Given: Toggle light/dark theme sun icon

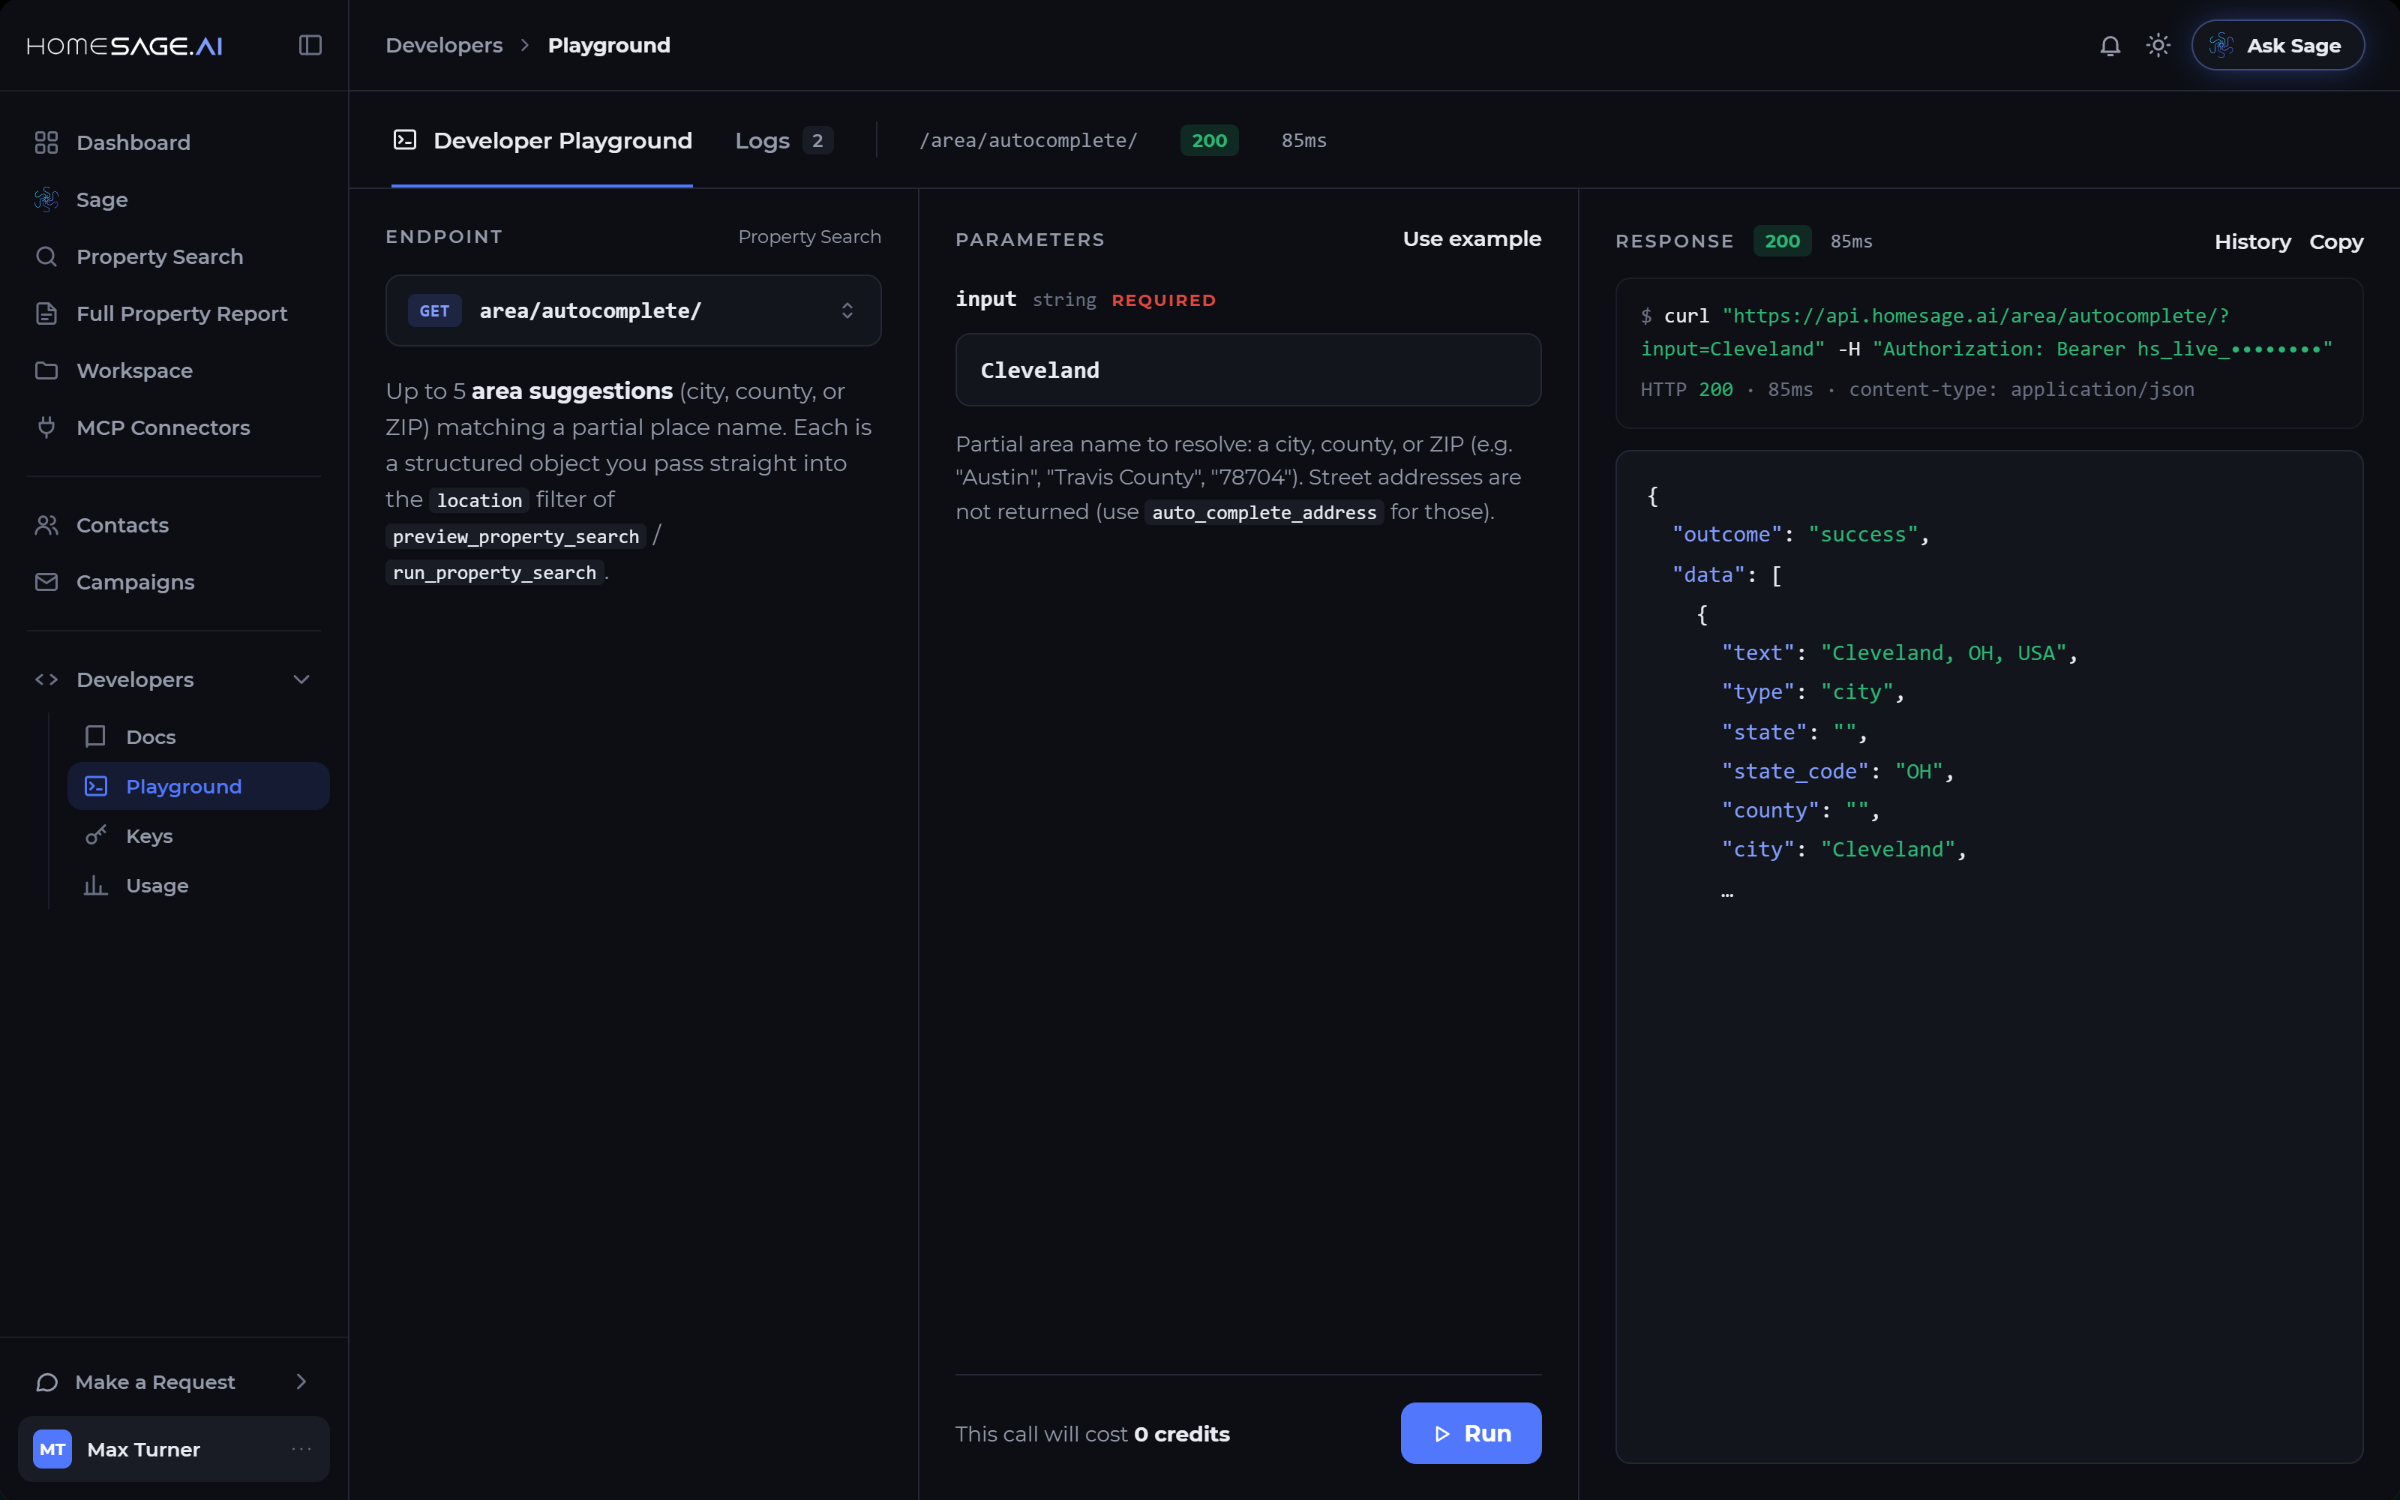Looking at the screenshot, I should click(x=2158, y=45).
